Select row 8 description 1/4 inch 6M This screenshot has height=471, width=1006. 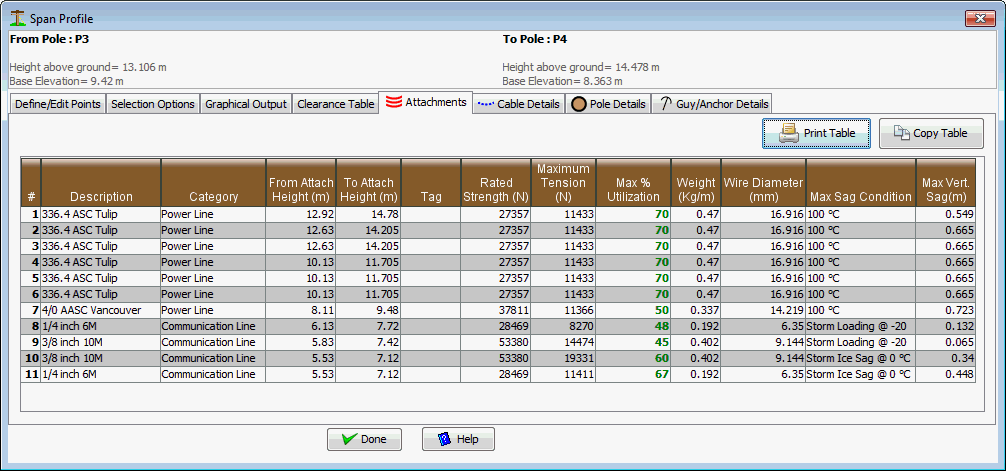point(101,327)
